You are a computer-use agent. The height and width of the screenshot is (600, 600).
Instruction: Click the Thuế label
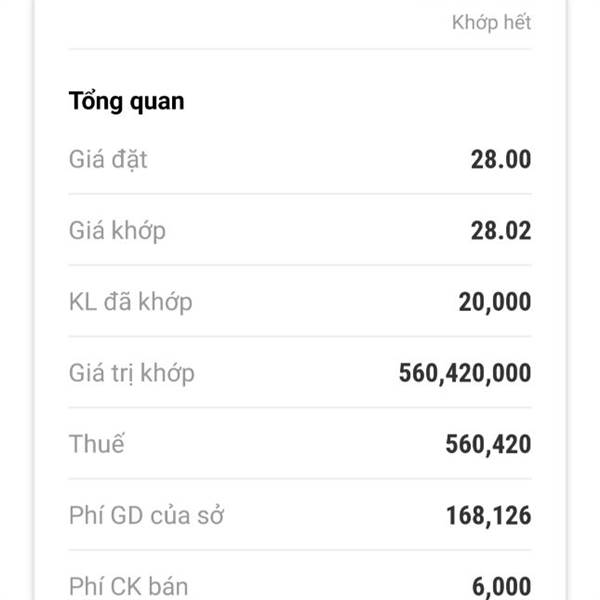(x=96, y=444)
